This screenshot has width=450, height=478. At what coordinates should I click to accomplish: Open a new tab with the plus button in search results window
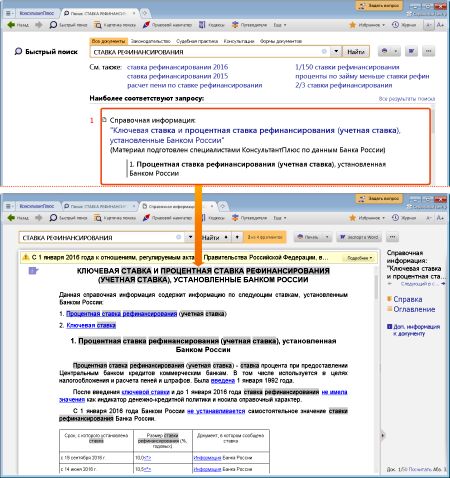click(x=145, y=13)
